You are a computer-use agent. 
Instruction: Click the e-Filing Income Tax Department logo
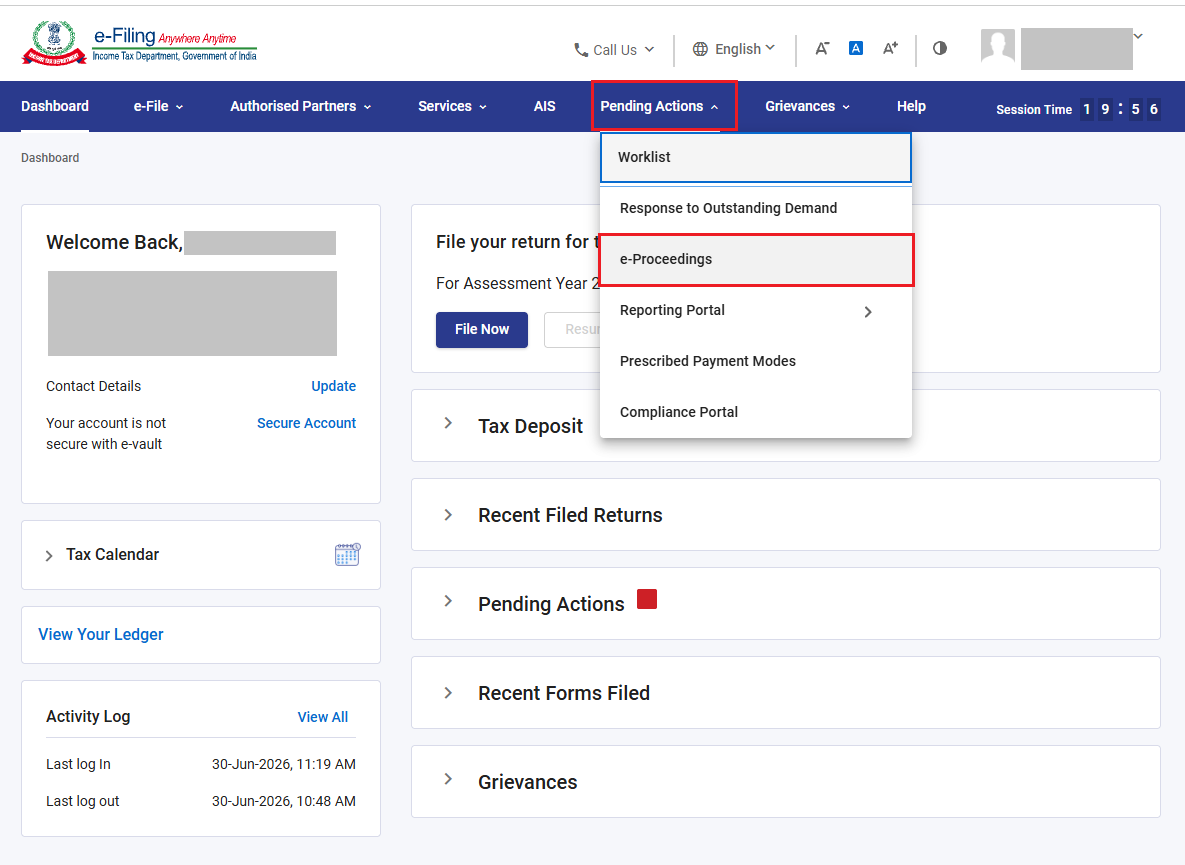pos(139,44)
